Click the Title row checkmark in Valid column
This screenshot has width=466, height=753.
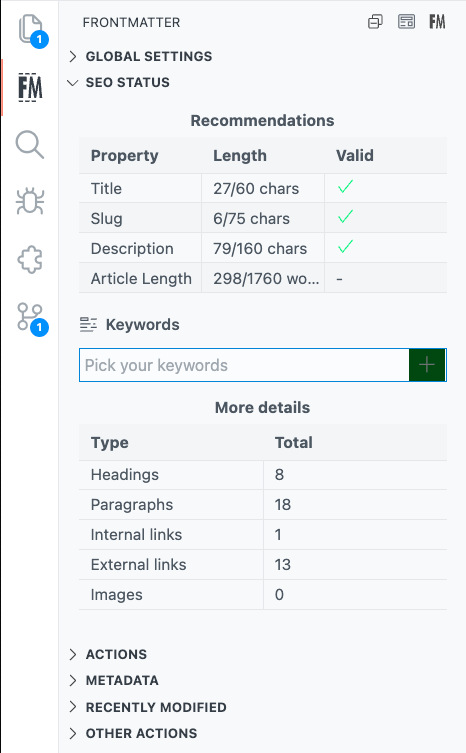[x=345, y=187]
